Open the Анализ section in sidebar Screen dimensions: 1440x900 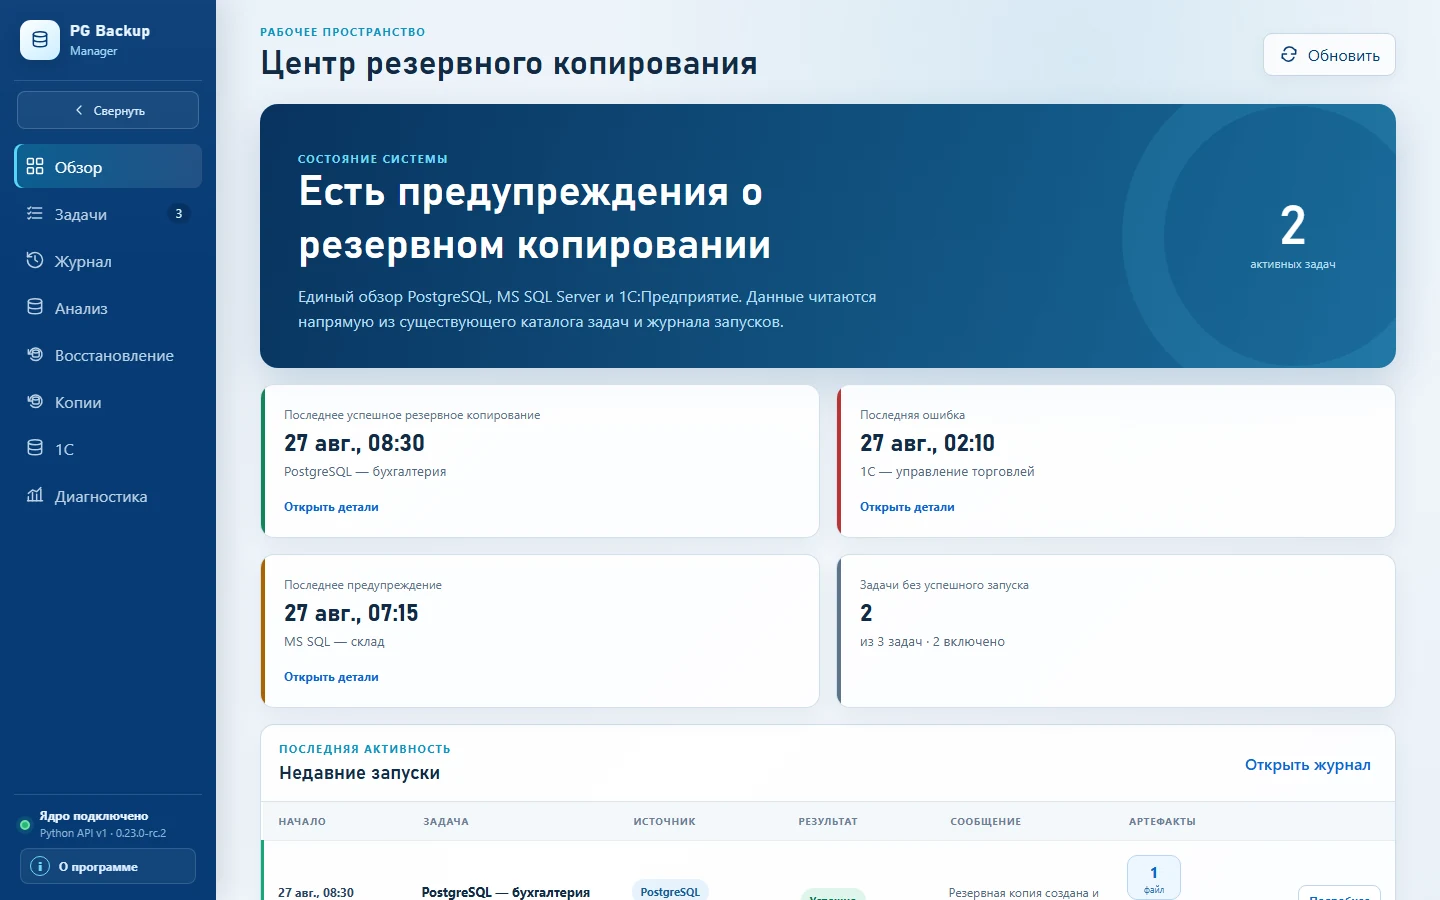108,308
